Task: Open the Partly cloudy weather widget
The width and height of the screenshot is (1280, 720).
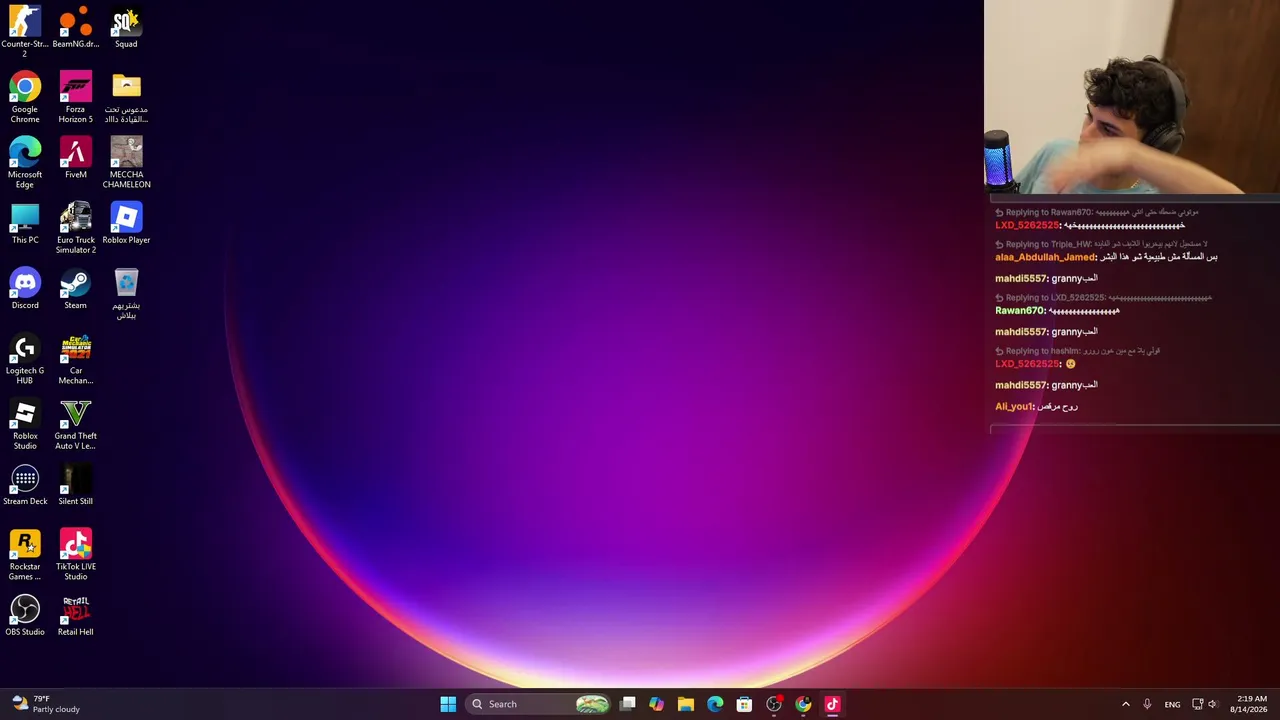Action: tap(45, 704)
